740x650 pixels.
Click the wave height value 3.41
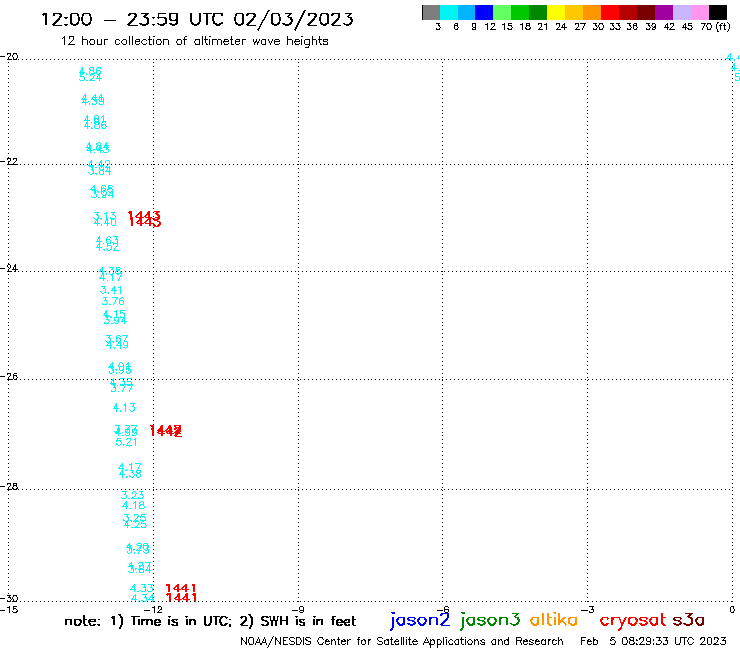tap(111, 290)
